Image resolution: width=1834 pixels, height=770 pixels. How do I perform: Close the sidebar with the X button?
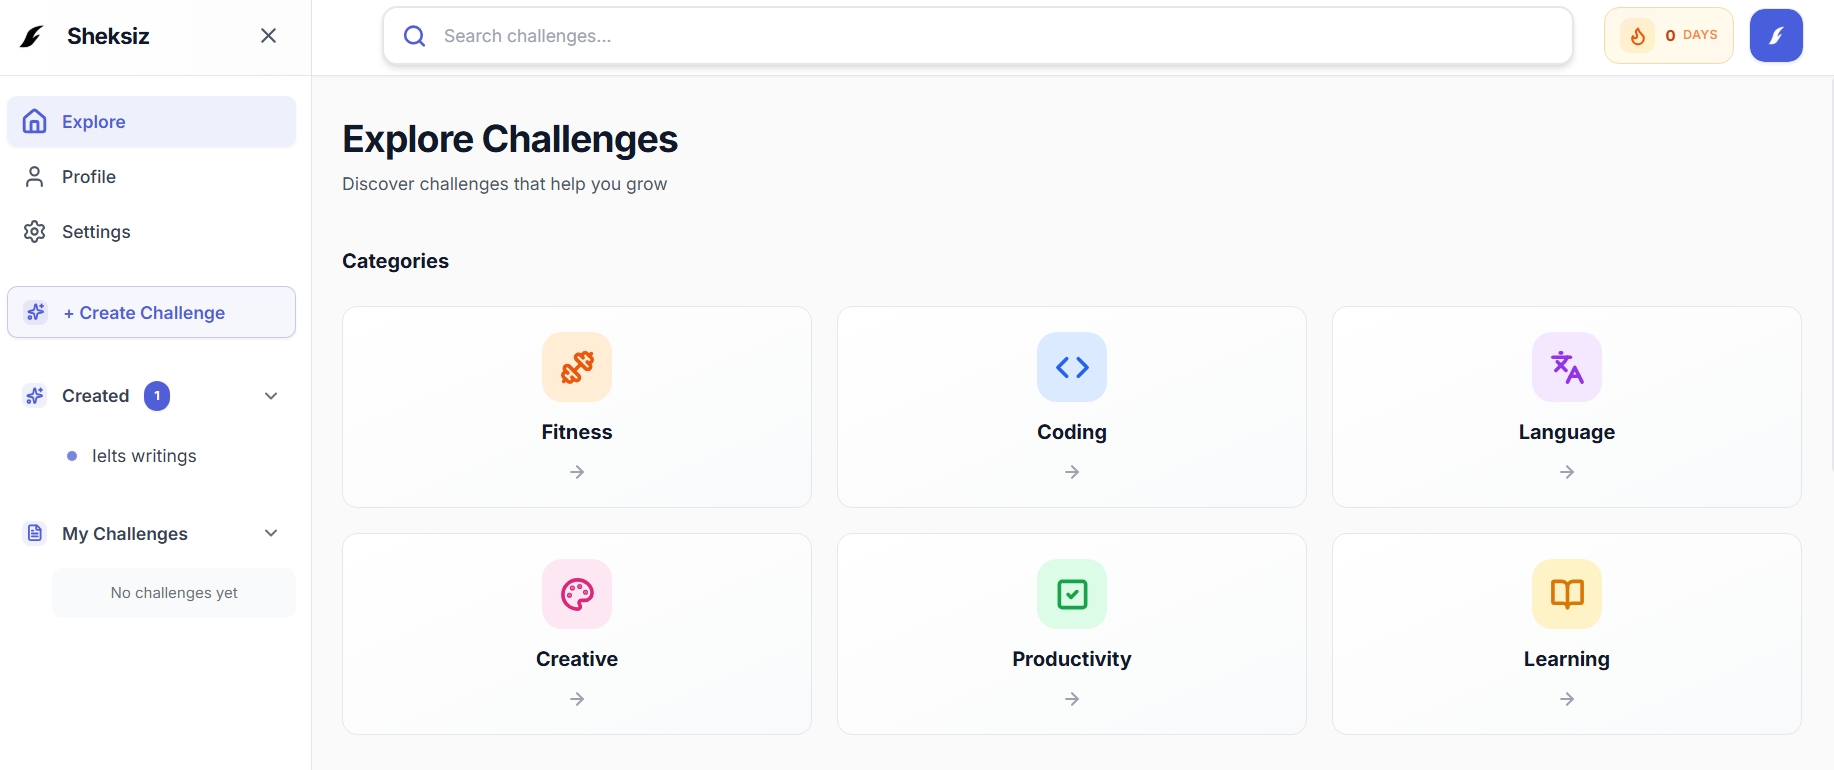268,36
